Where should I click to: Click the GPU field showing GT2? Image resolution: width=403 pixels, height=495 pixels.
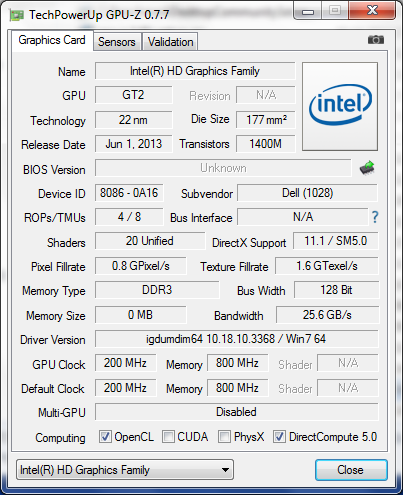[134, 95]
